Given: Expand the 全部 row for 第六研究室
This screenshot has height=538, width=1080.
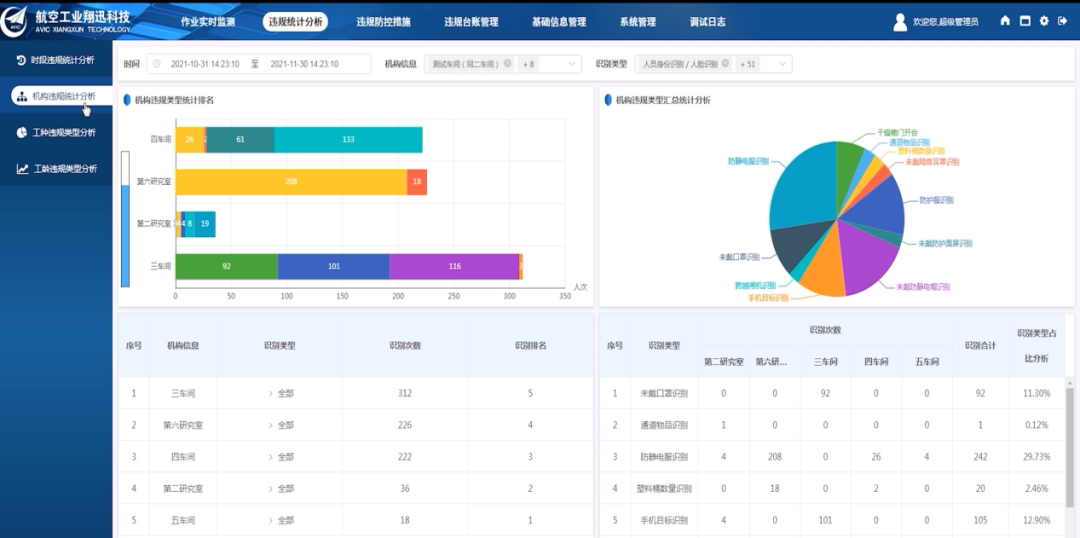Looking at the screenshot, I should pyautogui.click(x=270, y=425).
